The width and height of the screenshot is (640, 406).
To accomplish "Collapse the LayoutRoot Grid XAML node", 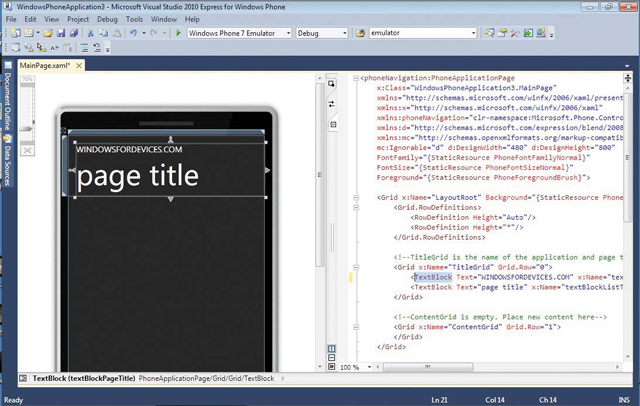I will tap(356, 198).
